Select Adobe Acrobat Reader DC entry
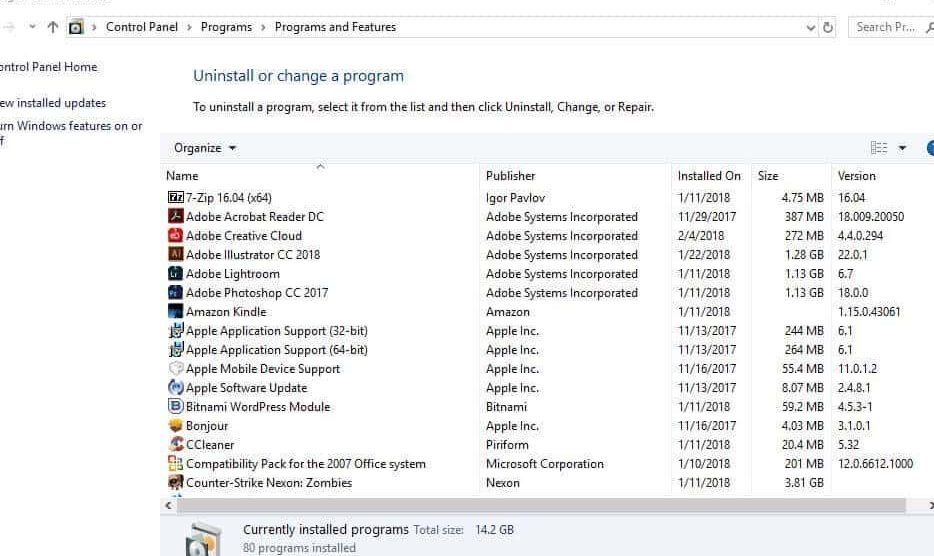This screenshot has height=556, width=934. (x=254, y=216)
